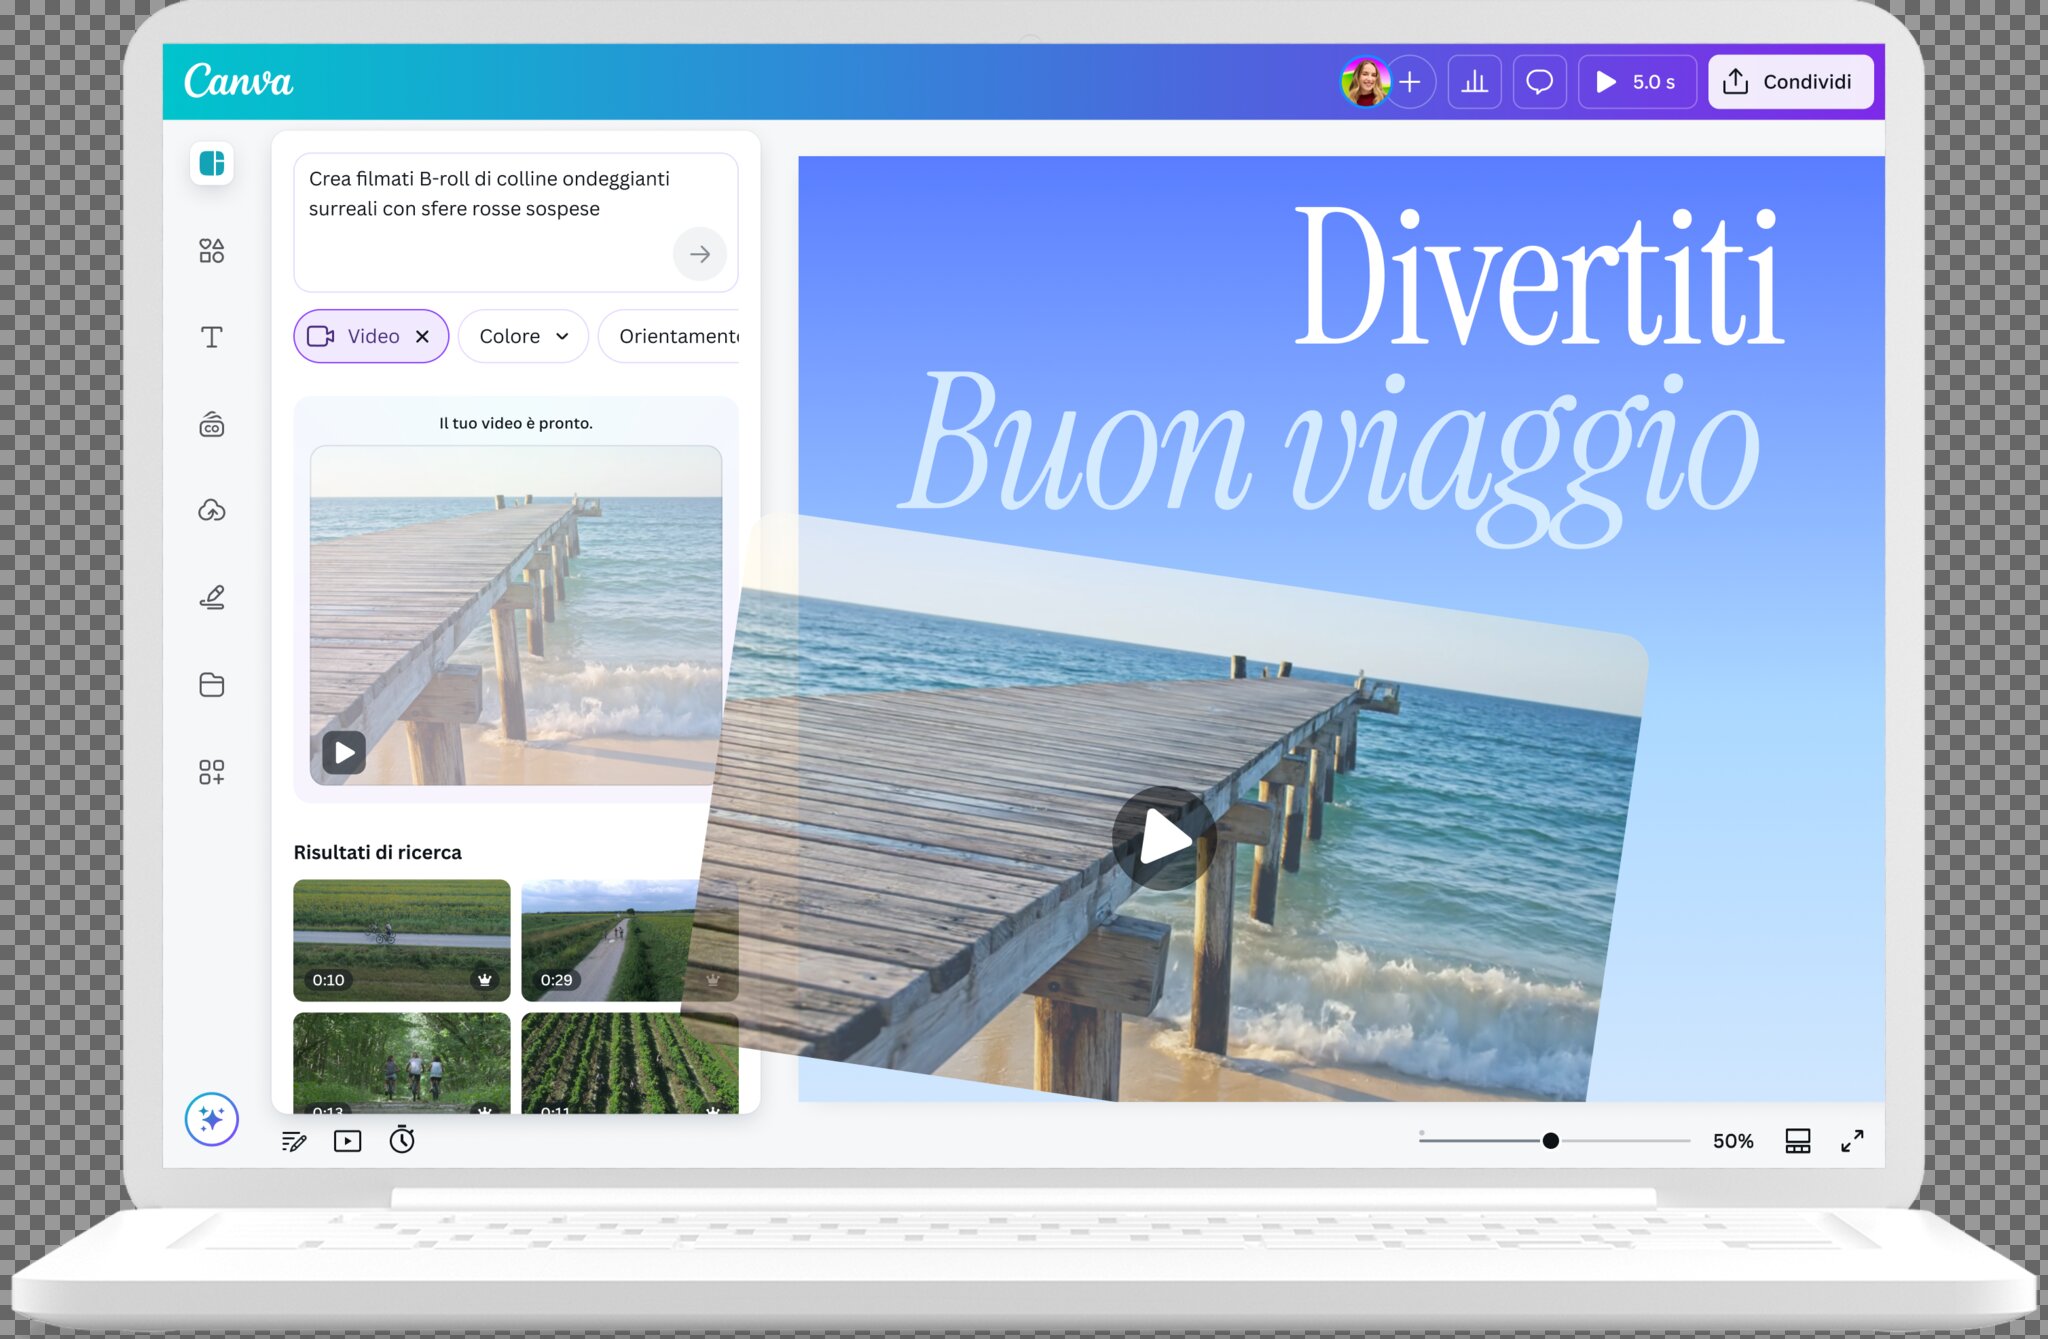Select the Text tool in the sidebar
Image resolution: width=2048 pixels, height=1339 pixels.
point(211,337)
